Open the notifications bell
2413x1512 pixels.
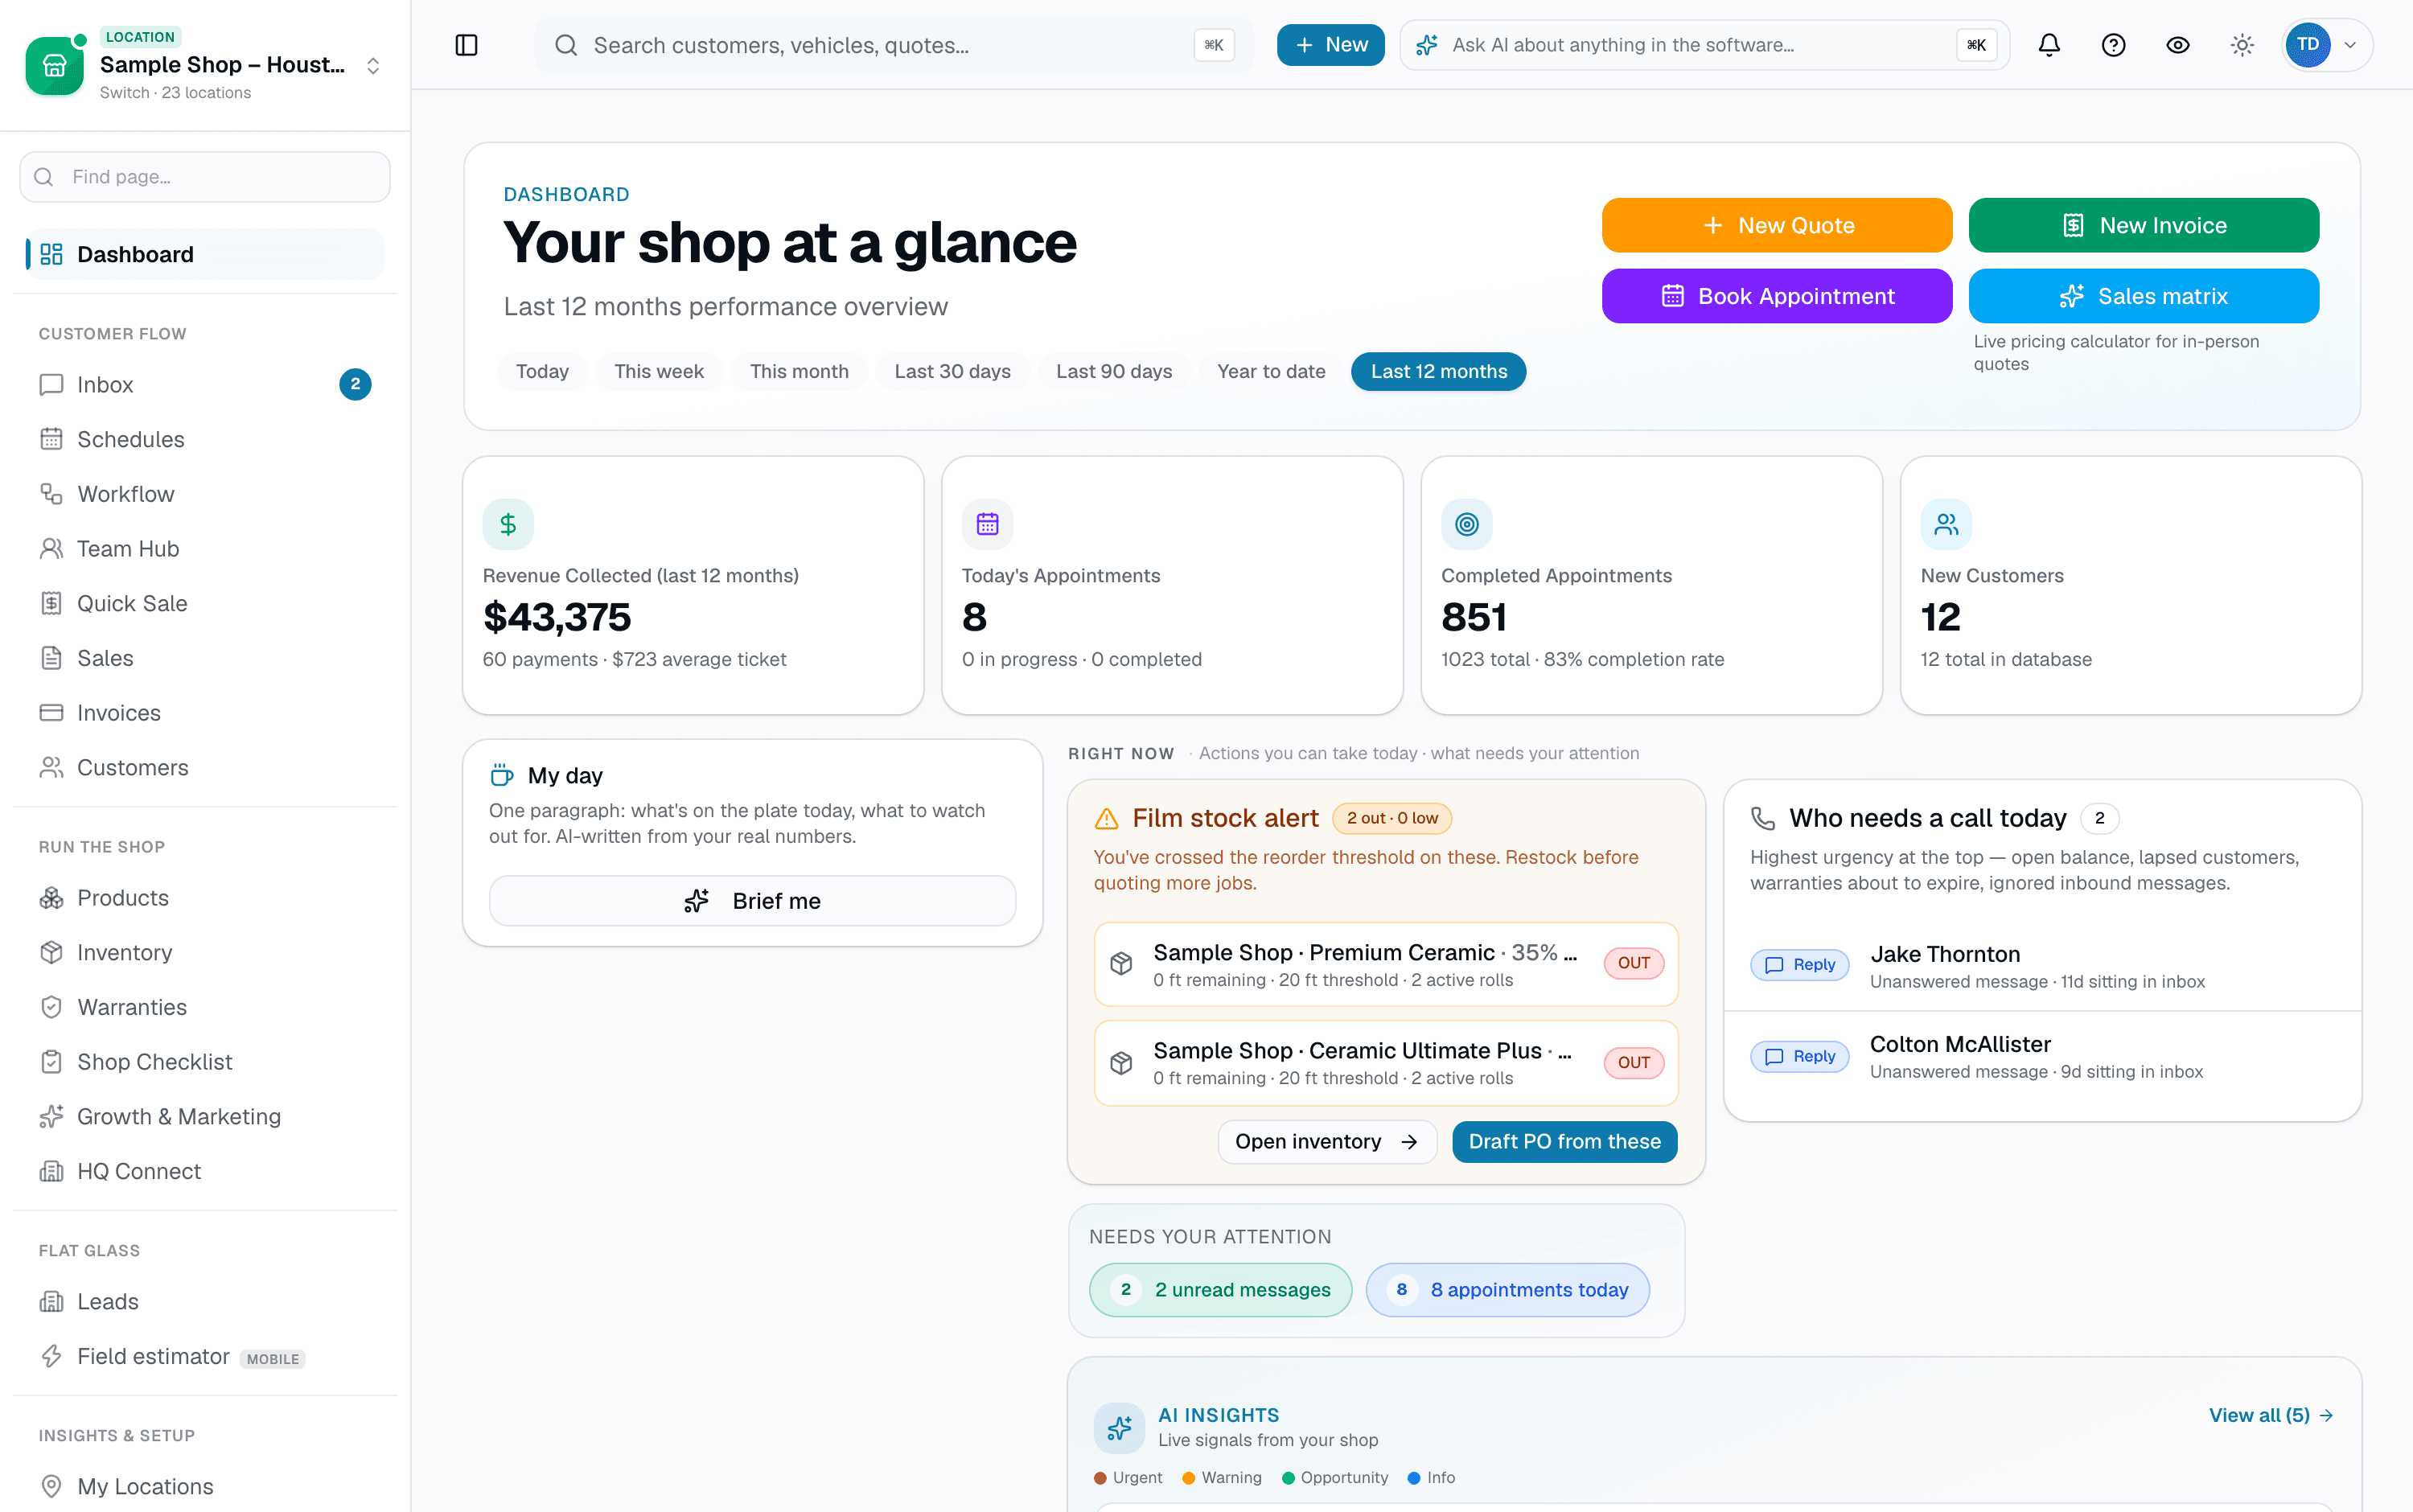point(2049,45)
